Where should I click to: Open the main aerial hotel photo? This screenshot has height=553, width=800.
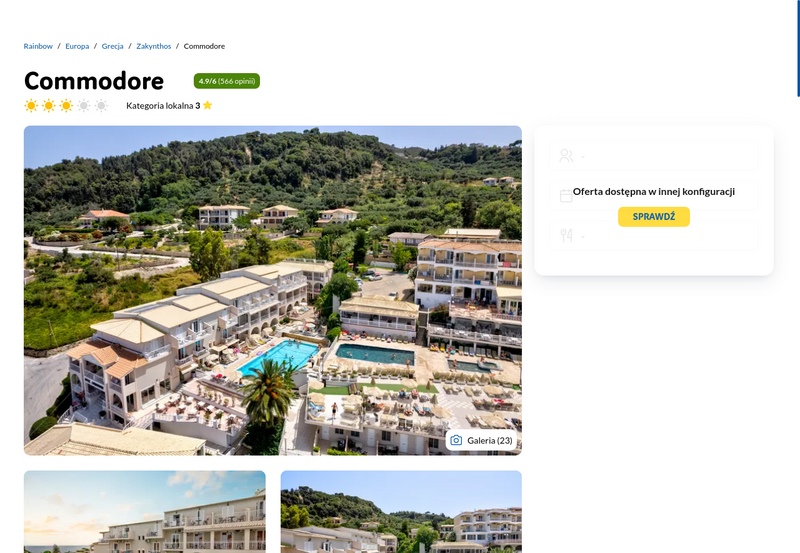[x=272, y=290]
